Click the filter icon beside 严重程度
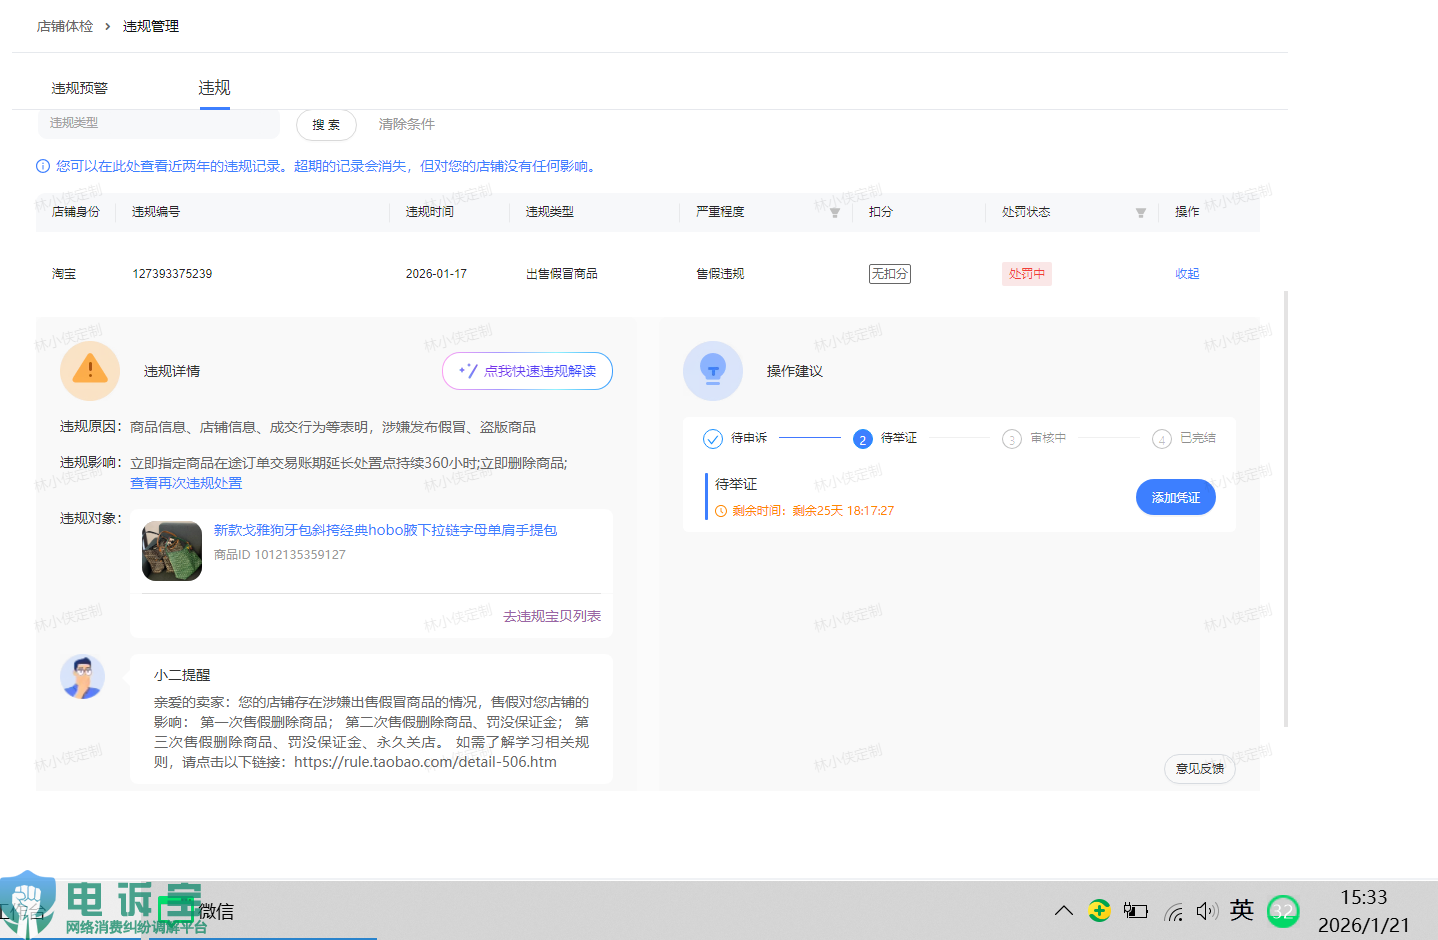Viewport: 1438px width, 940px height. tap(834, 213)
